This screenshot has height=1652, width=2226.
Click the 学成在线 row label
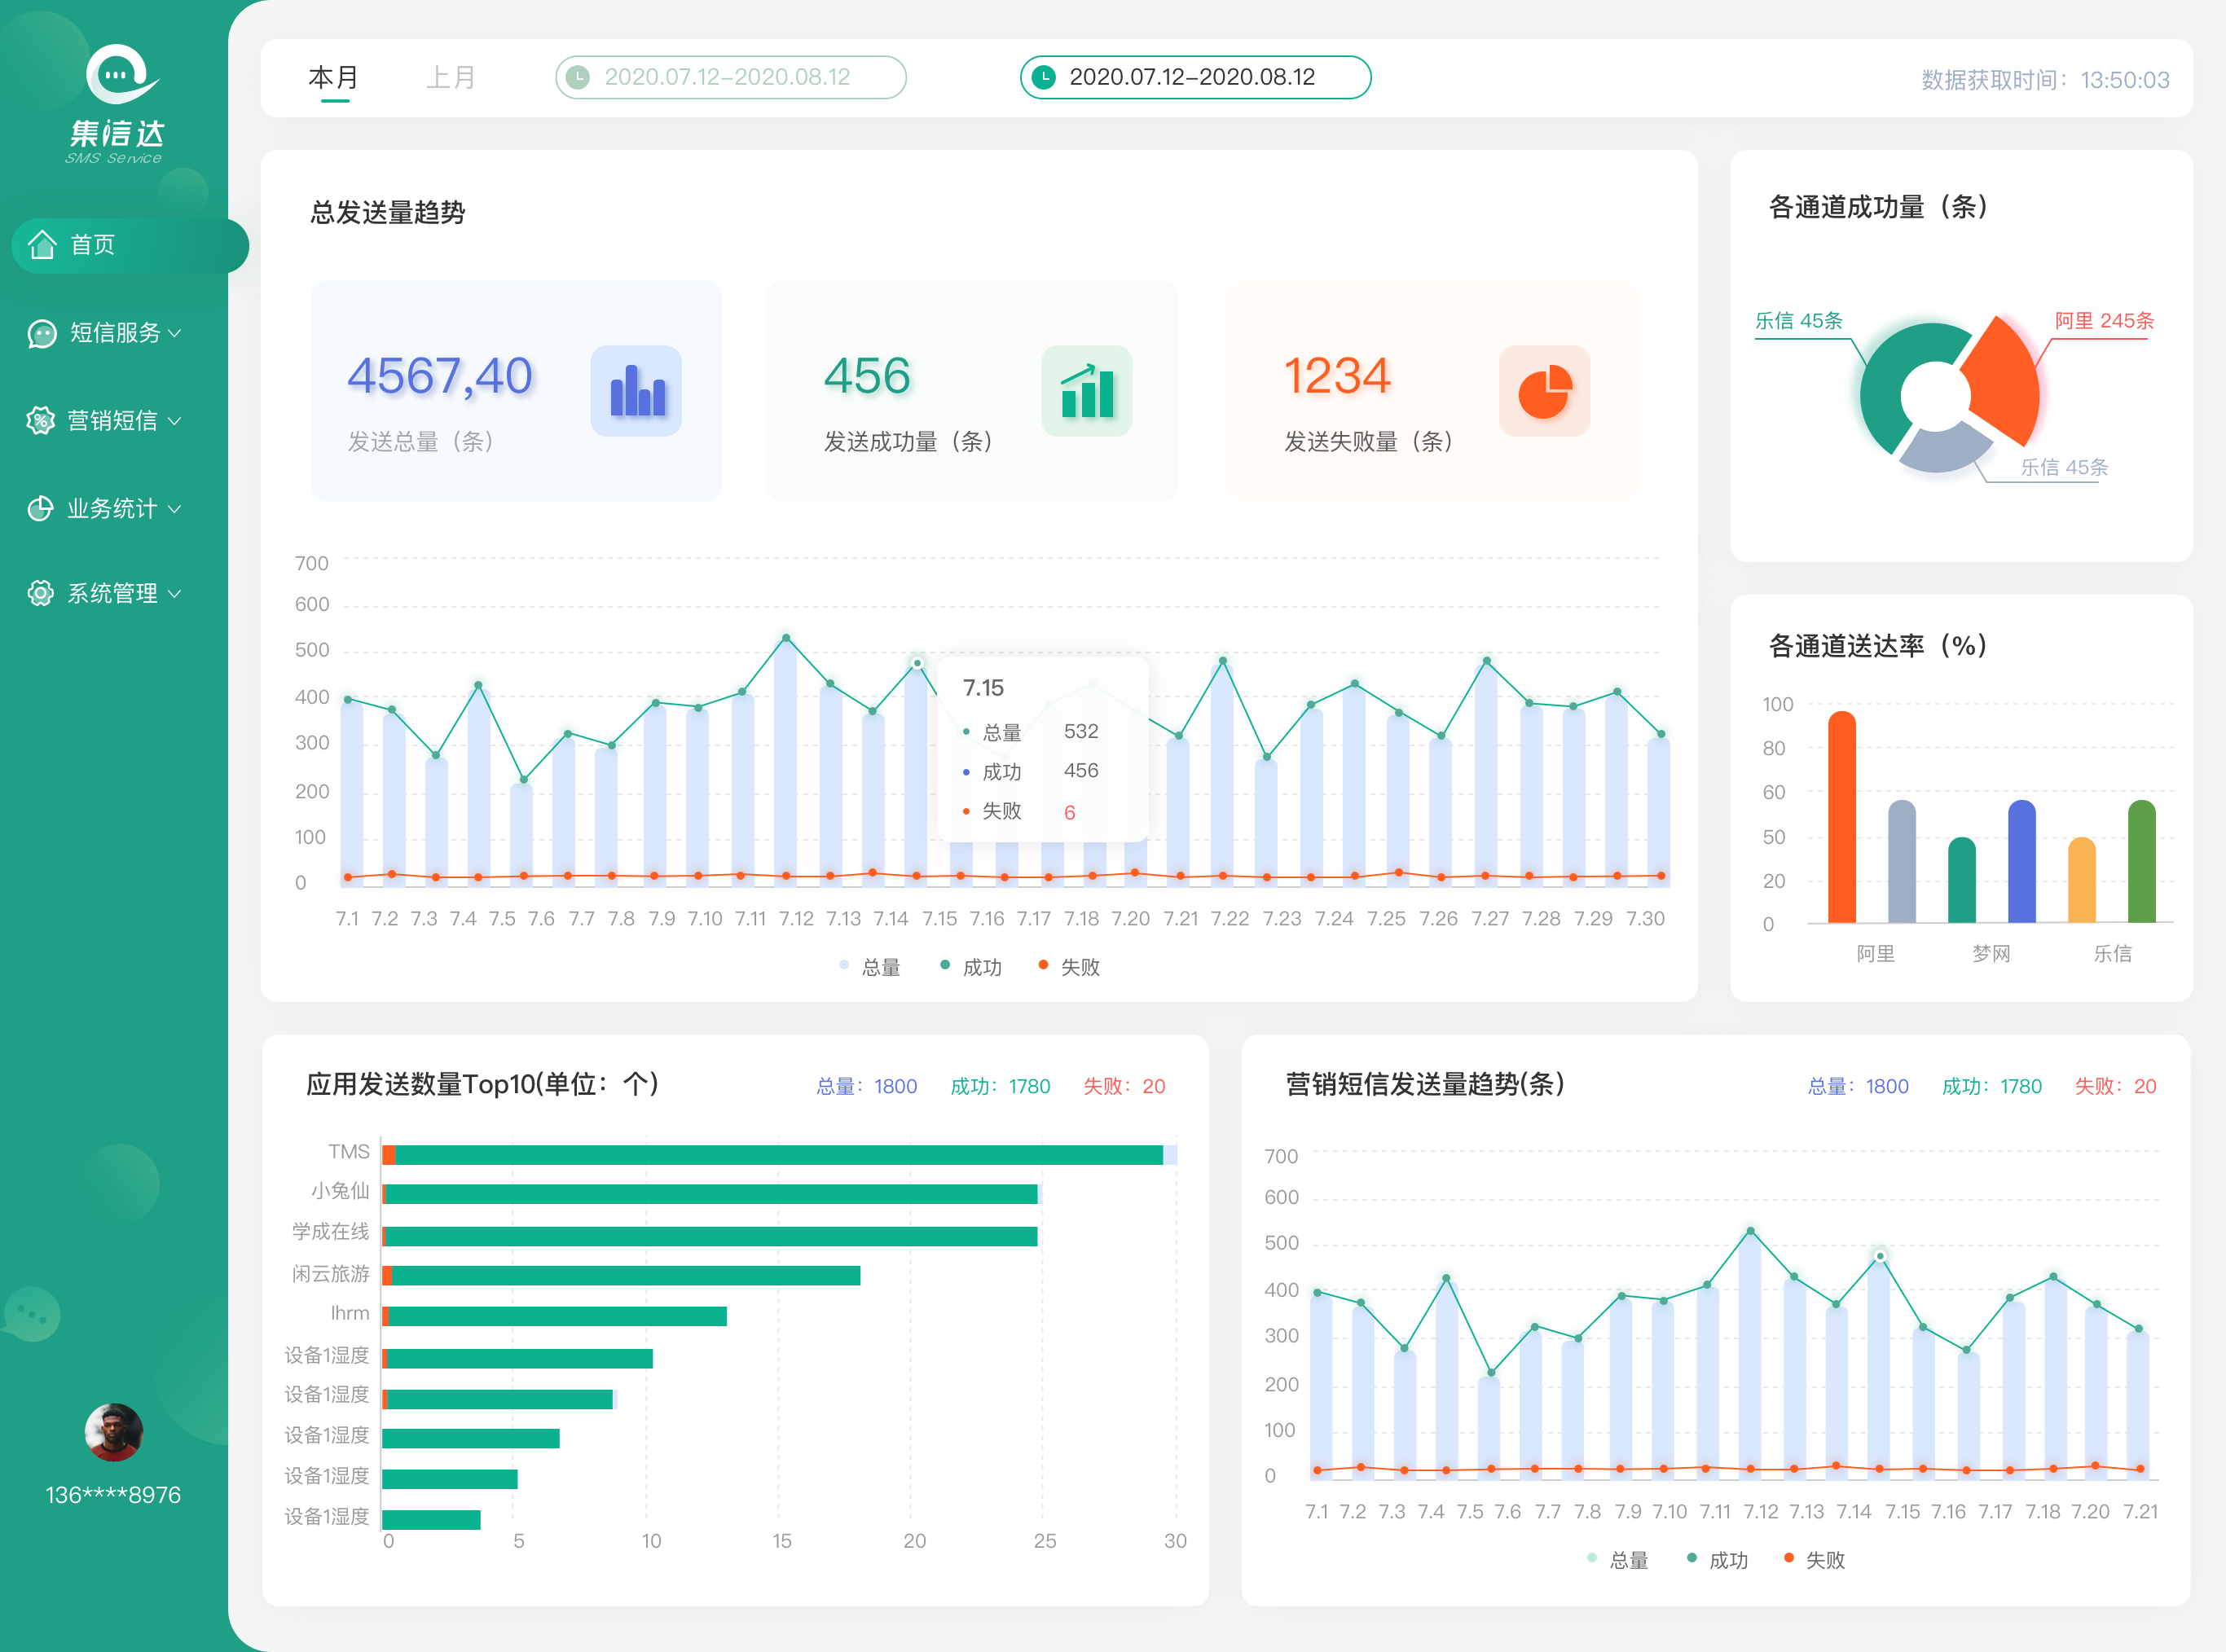331,1231
